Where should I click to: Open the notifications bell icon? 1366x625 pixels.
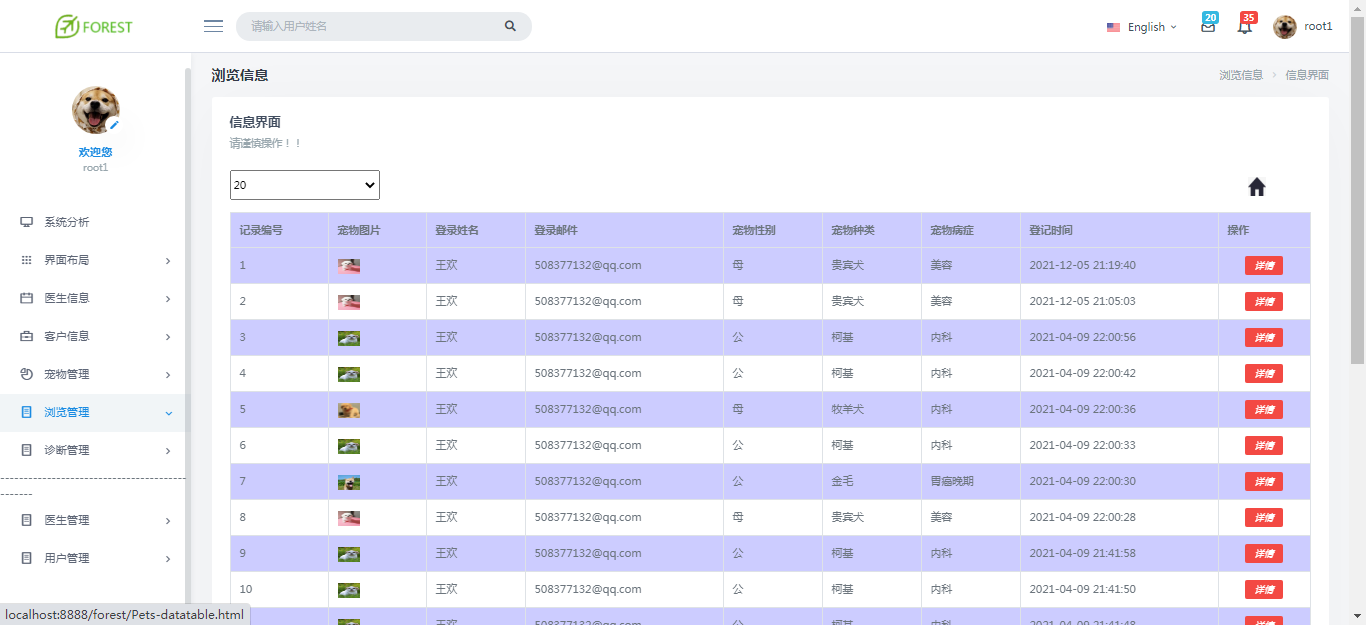(1245, 27)
